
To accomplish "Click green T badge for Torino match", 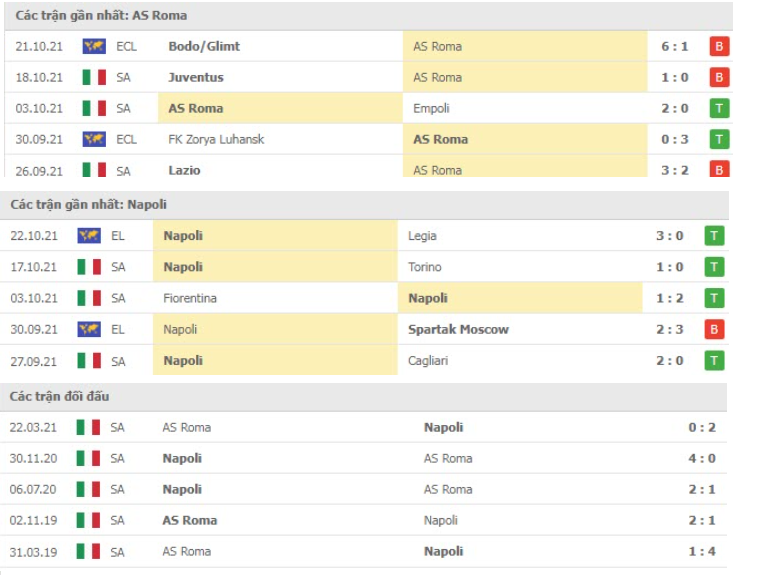I will click(714, 267).
